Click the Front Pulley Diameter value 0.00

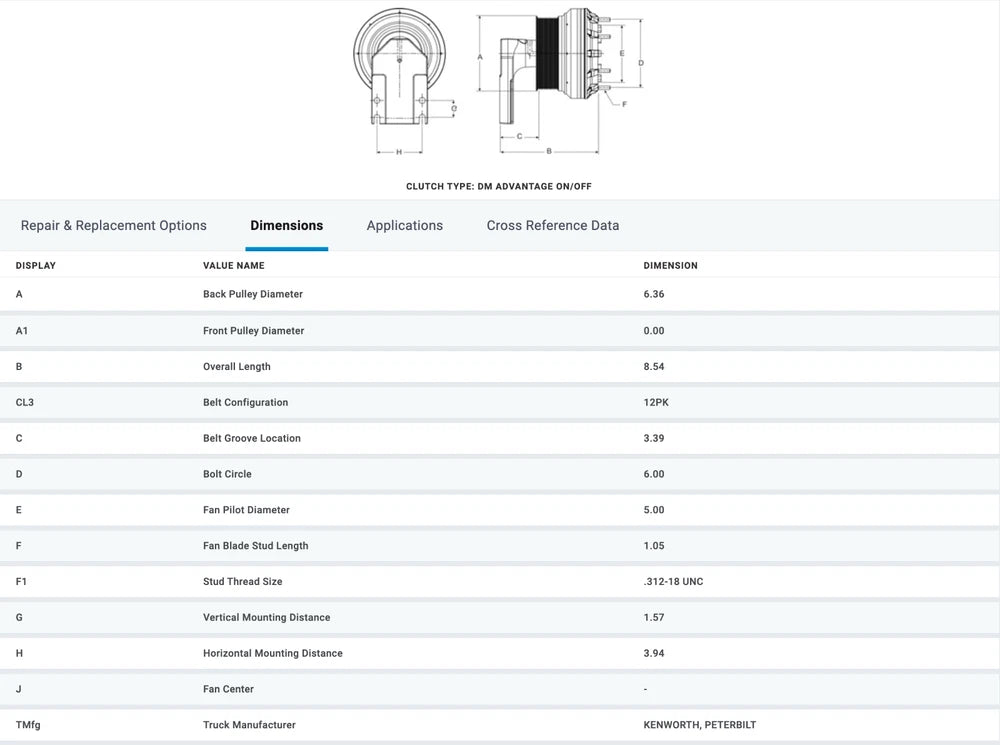654,331
